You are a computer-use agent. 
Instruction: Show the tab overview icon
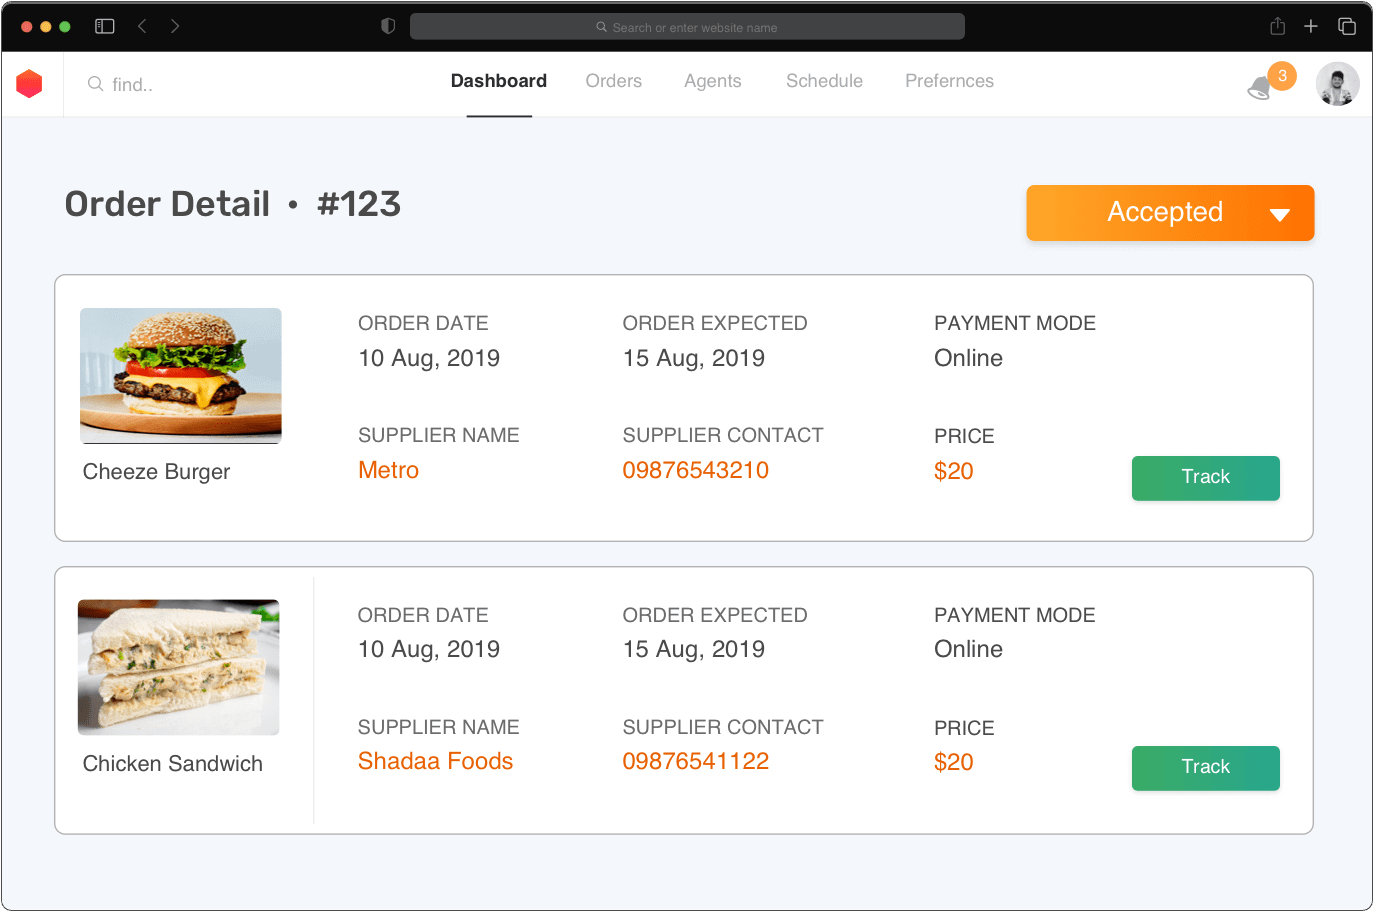[x=1347, y=26]
